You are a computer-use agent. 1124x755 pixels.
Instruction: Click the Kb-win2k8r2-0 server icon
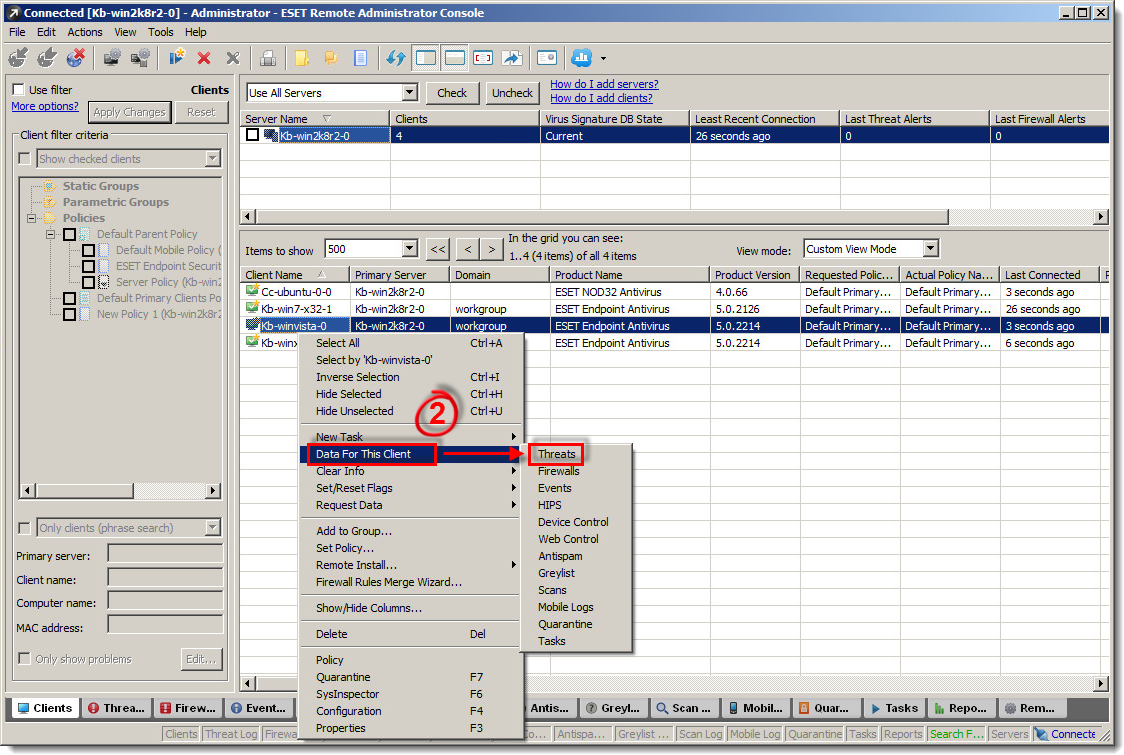tap(271, 135)
